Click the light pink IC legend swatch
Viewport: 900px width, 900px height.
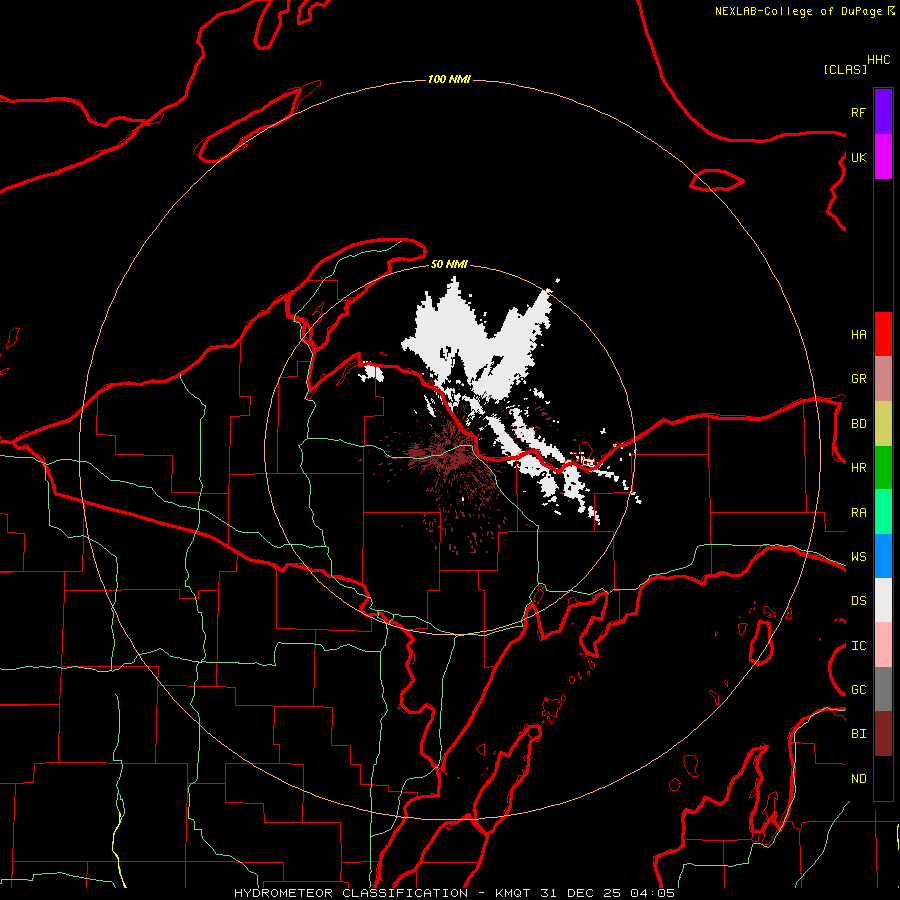(x=883, y=645)
